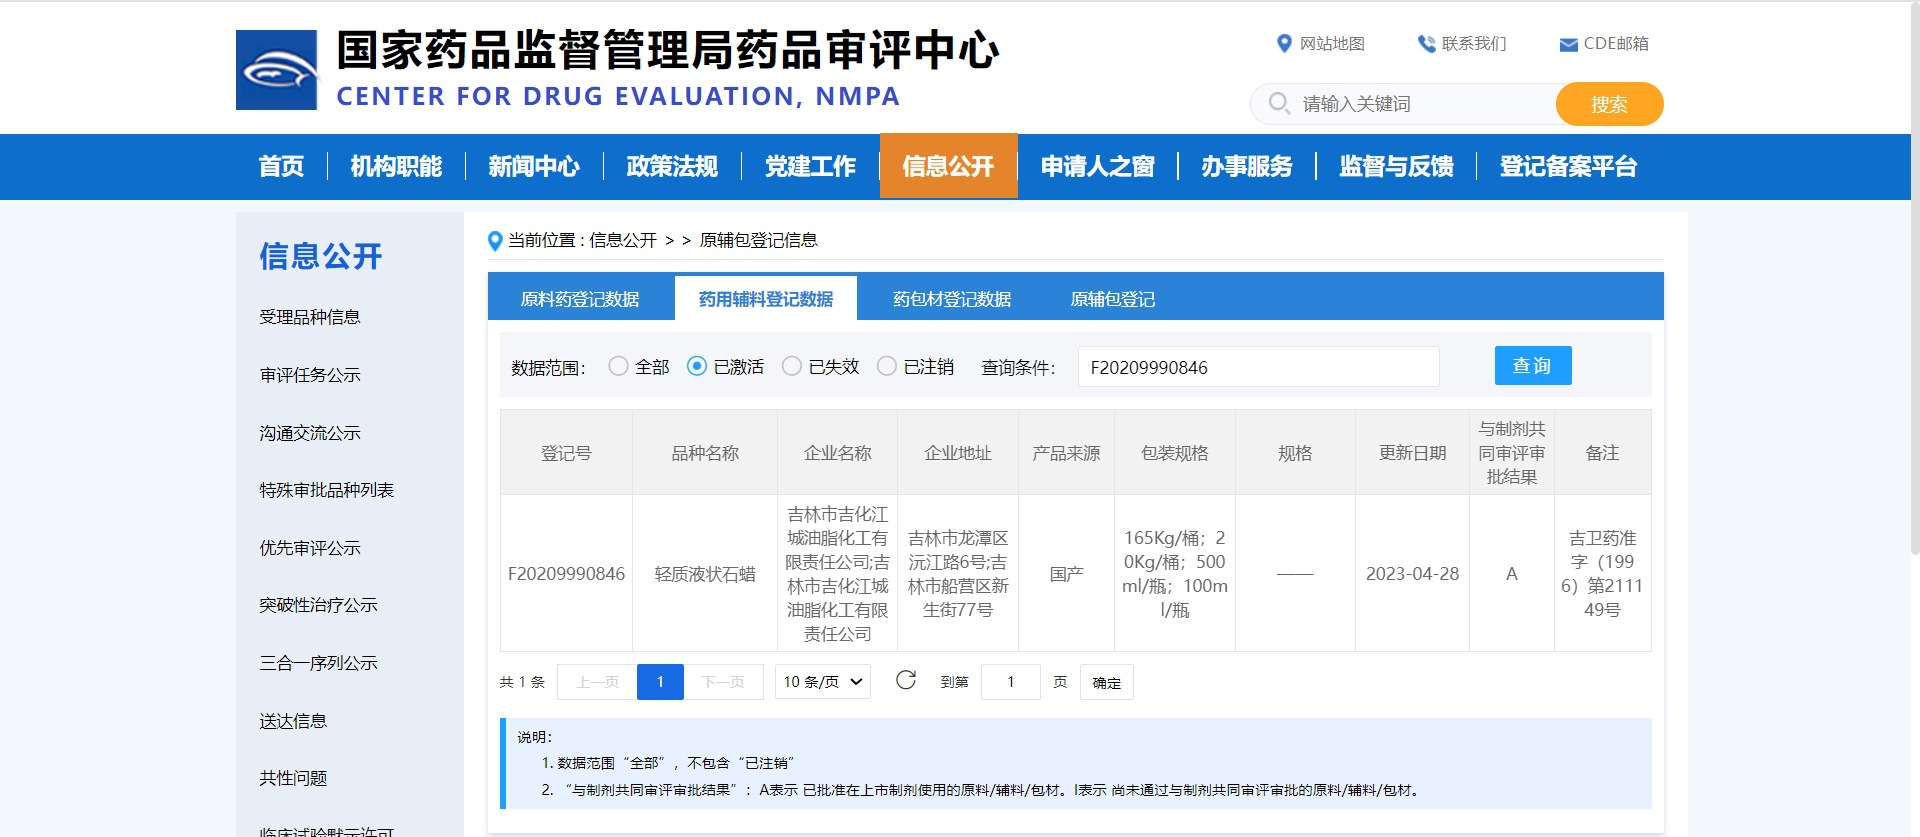Viewport: 1920px width, 837px height.
Task: Open 三合一序列公示 in the sidebar
Action: pyautogui.click(x=318, y=663)
